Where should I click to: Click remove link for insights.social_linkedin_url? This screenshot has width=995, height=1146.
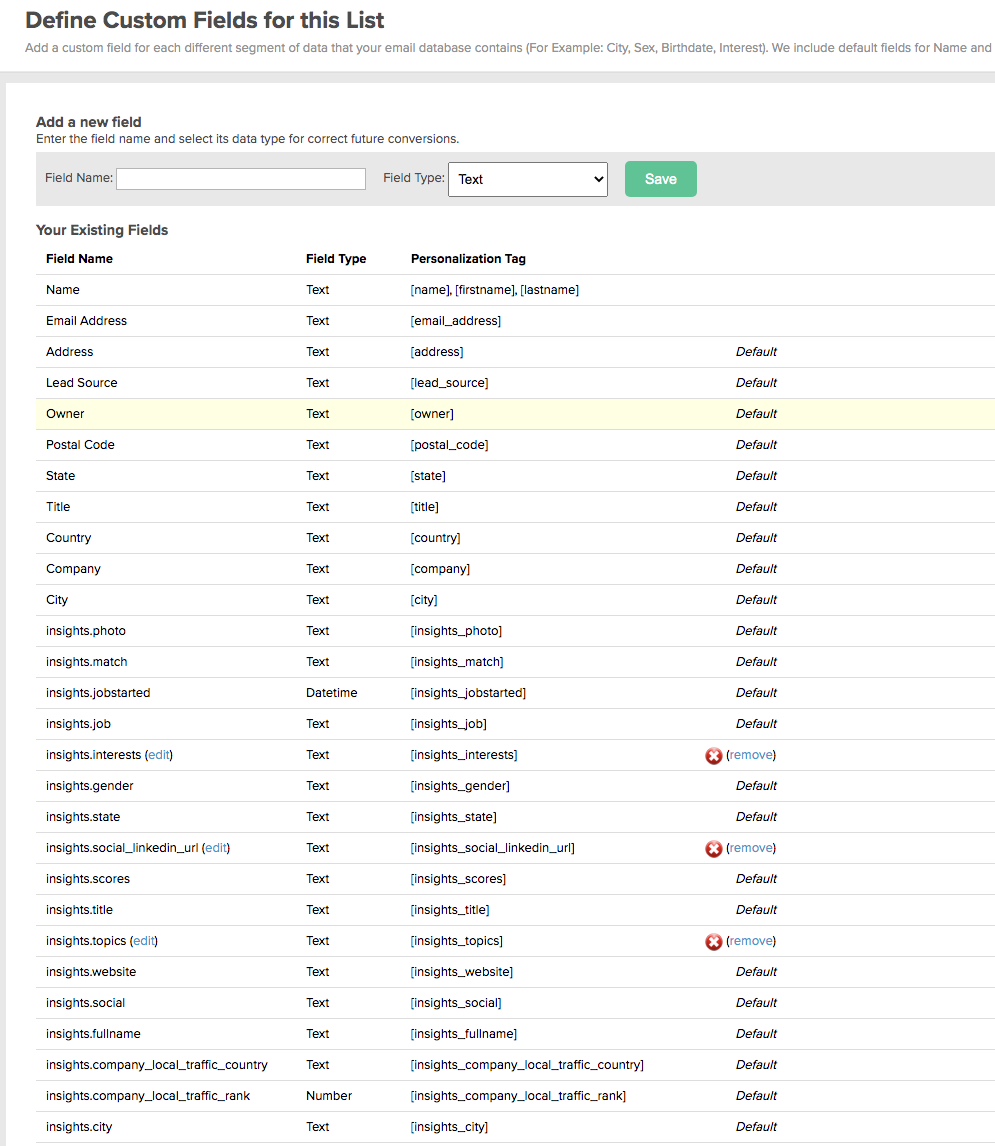pyautogui.click(x=750, y=848)
